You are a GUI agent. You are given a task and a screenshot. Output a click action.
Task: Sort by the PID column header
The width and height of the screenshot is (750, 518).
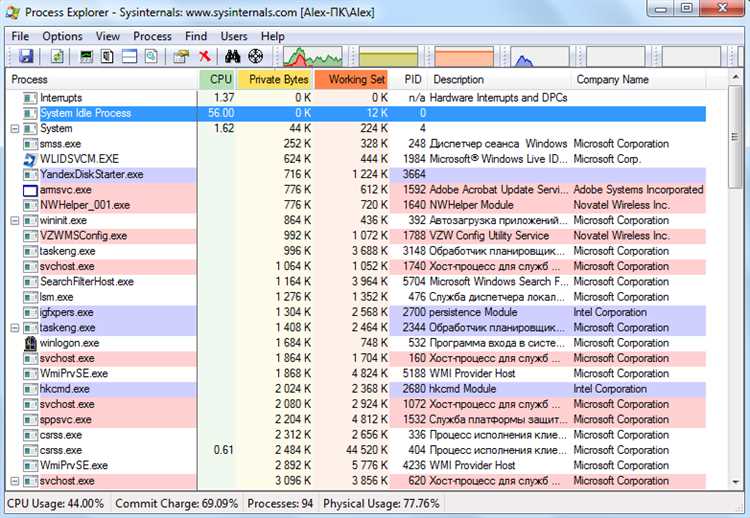click(408, 79)
